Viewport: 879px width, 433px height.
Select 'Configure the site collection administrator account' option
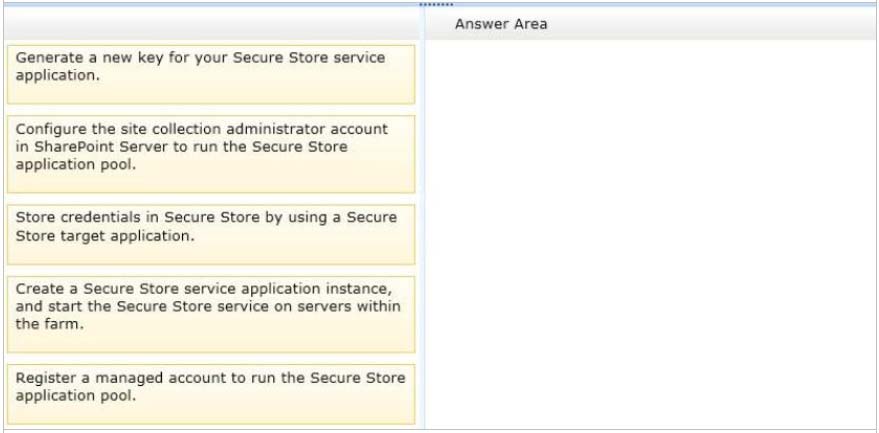click(210, 154)
